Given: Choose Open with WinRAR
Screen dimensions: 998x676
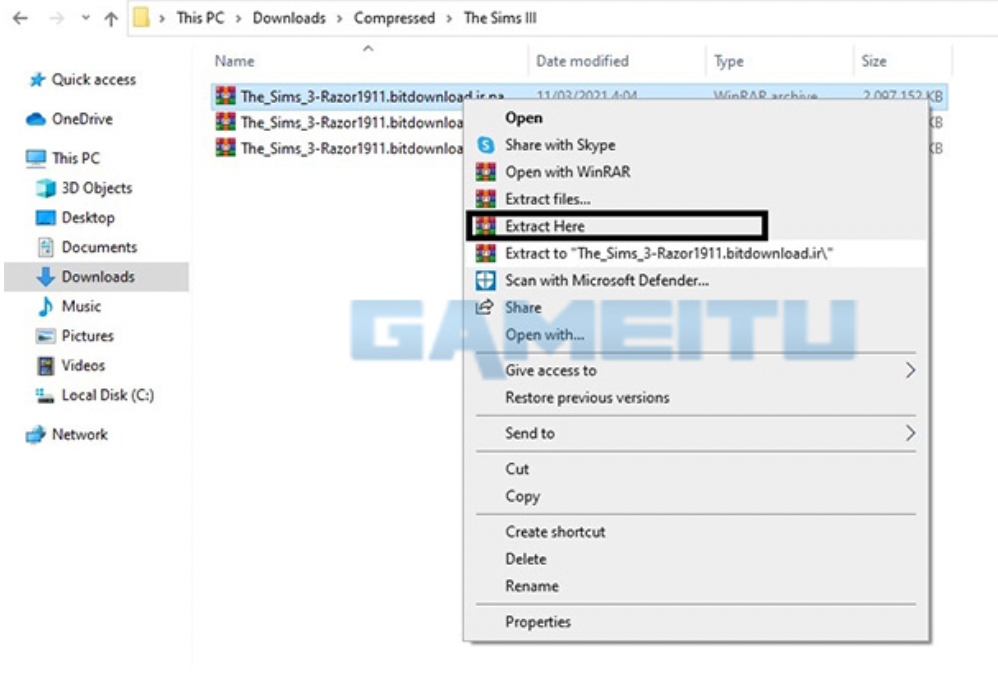Looking at the screenshot, I should coord(568,173).
